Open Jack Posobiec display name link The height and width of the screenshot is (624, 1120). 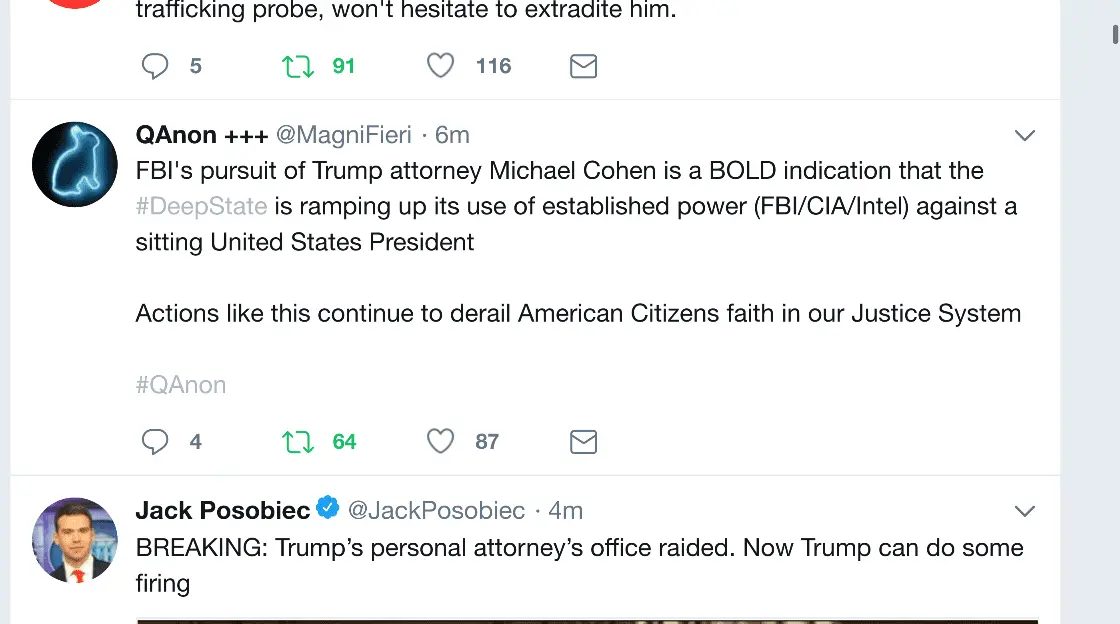click(x=223, y=511)
